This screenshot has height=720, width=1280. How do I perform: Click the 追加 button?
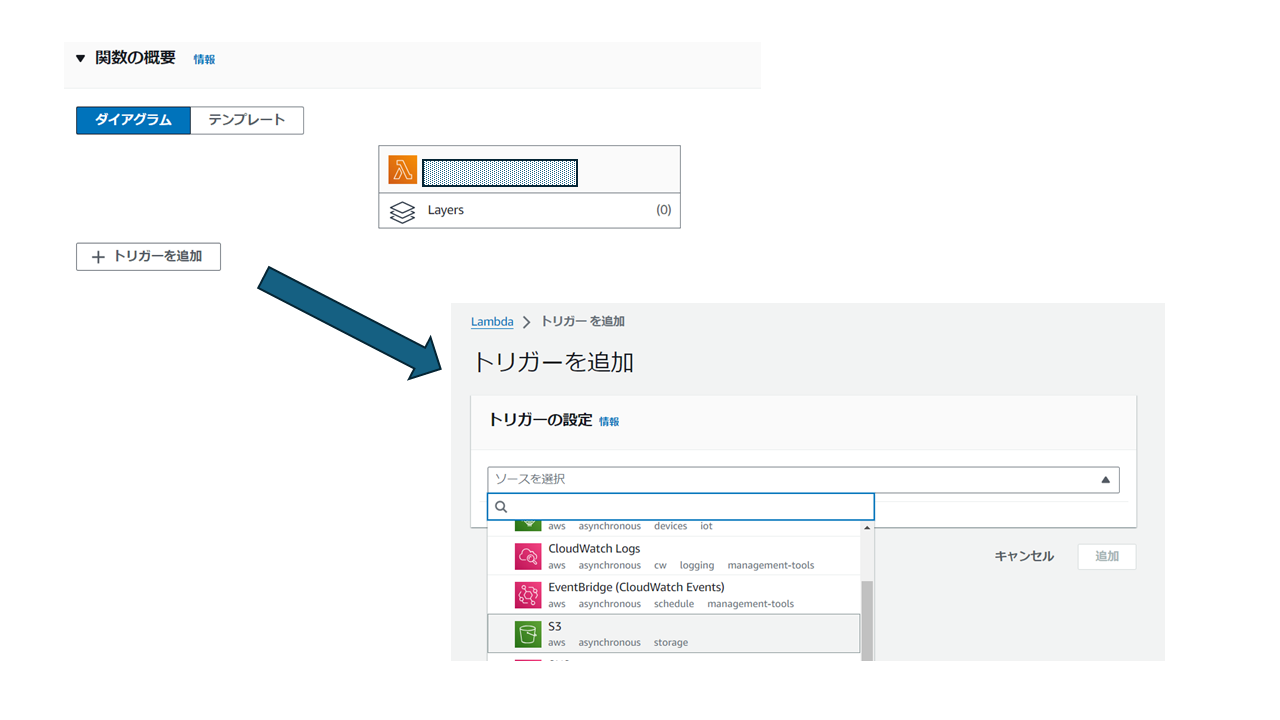(x=1106, y=556)
